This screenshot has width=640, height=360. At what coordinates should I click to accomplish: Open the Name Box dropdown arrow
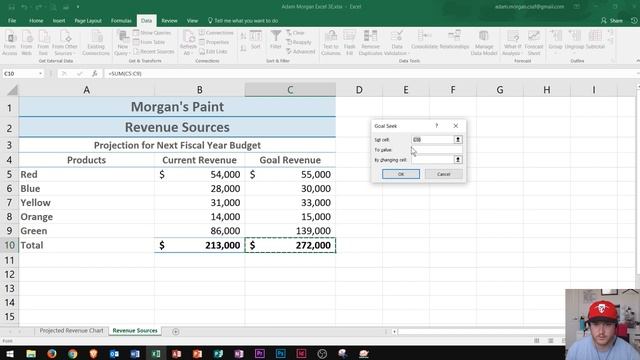tap(40, 73)
